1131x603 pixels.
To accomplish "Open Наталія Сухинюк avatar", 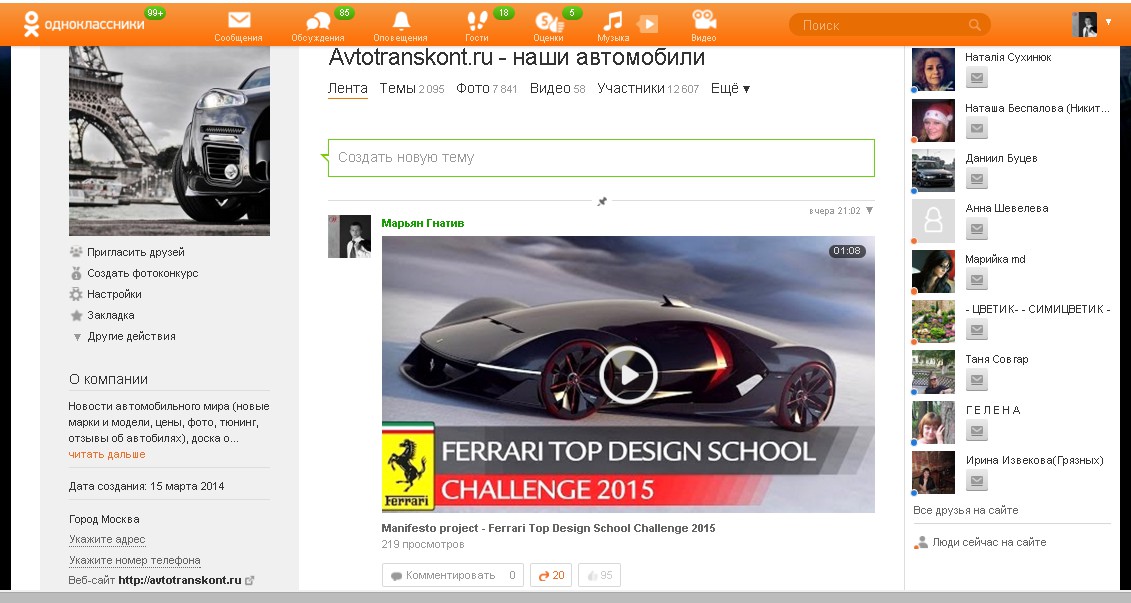I will pos(933,70).
